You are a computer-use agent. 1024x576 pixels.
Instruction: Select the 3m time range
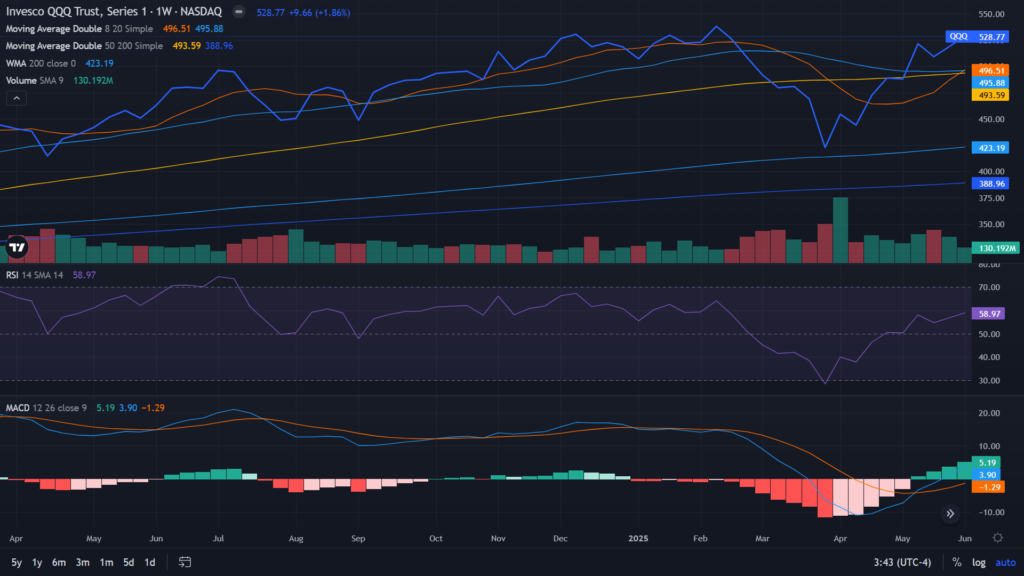82,562
